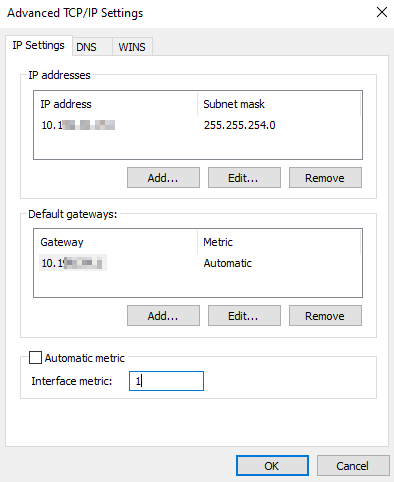Edit the default gateway entry
Screen dimensions: 394x482
click(x=244, y=316)
